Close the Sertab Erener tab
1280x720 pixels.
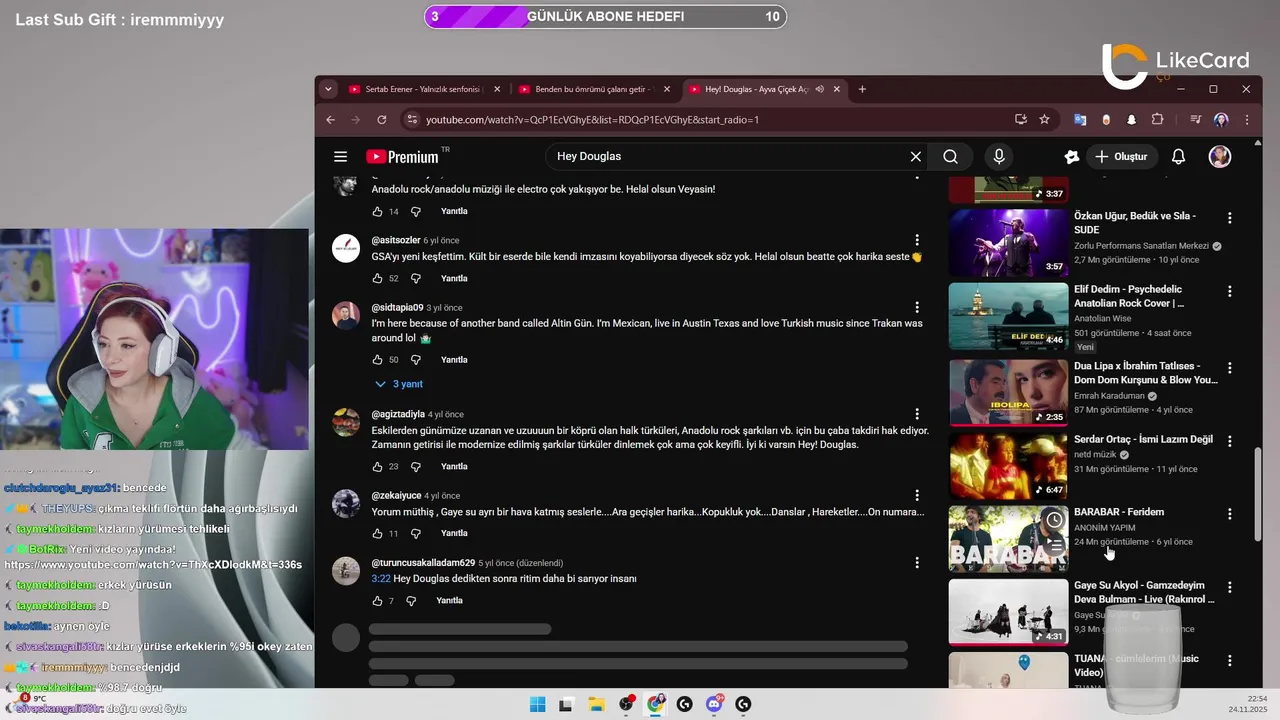pyautogui.click(x=497, y=89)
